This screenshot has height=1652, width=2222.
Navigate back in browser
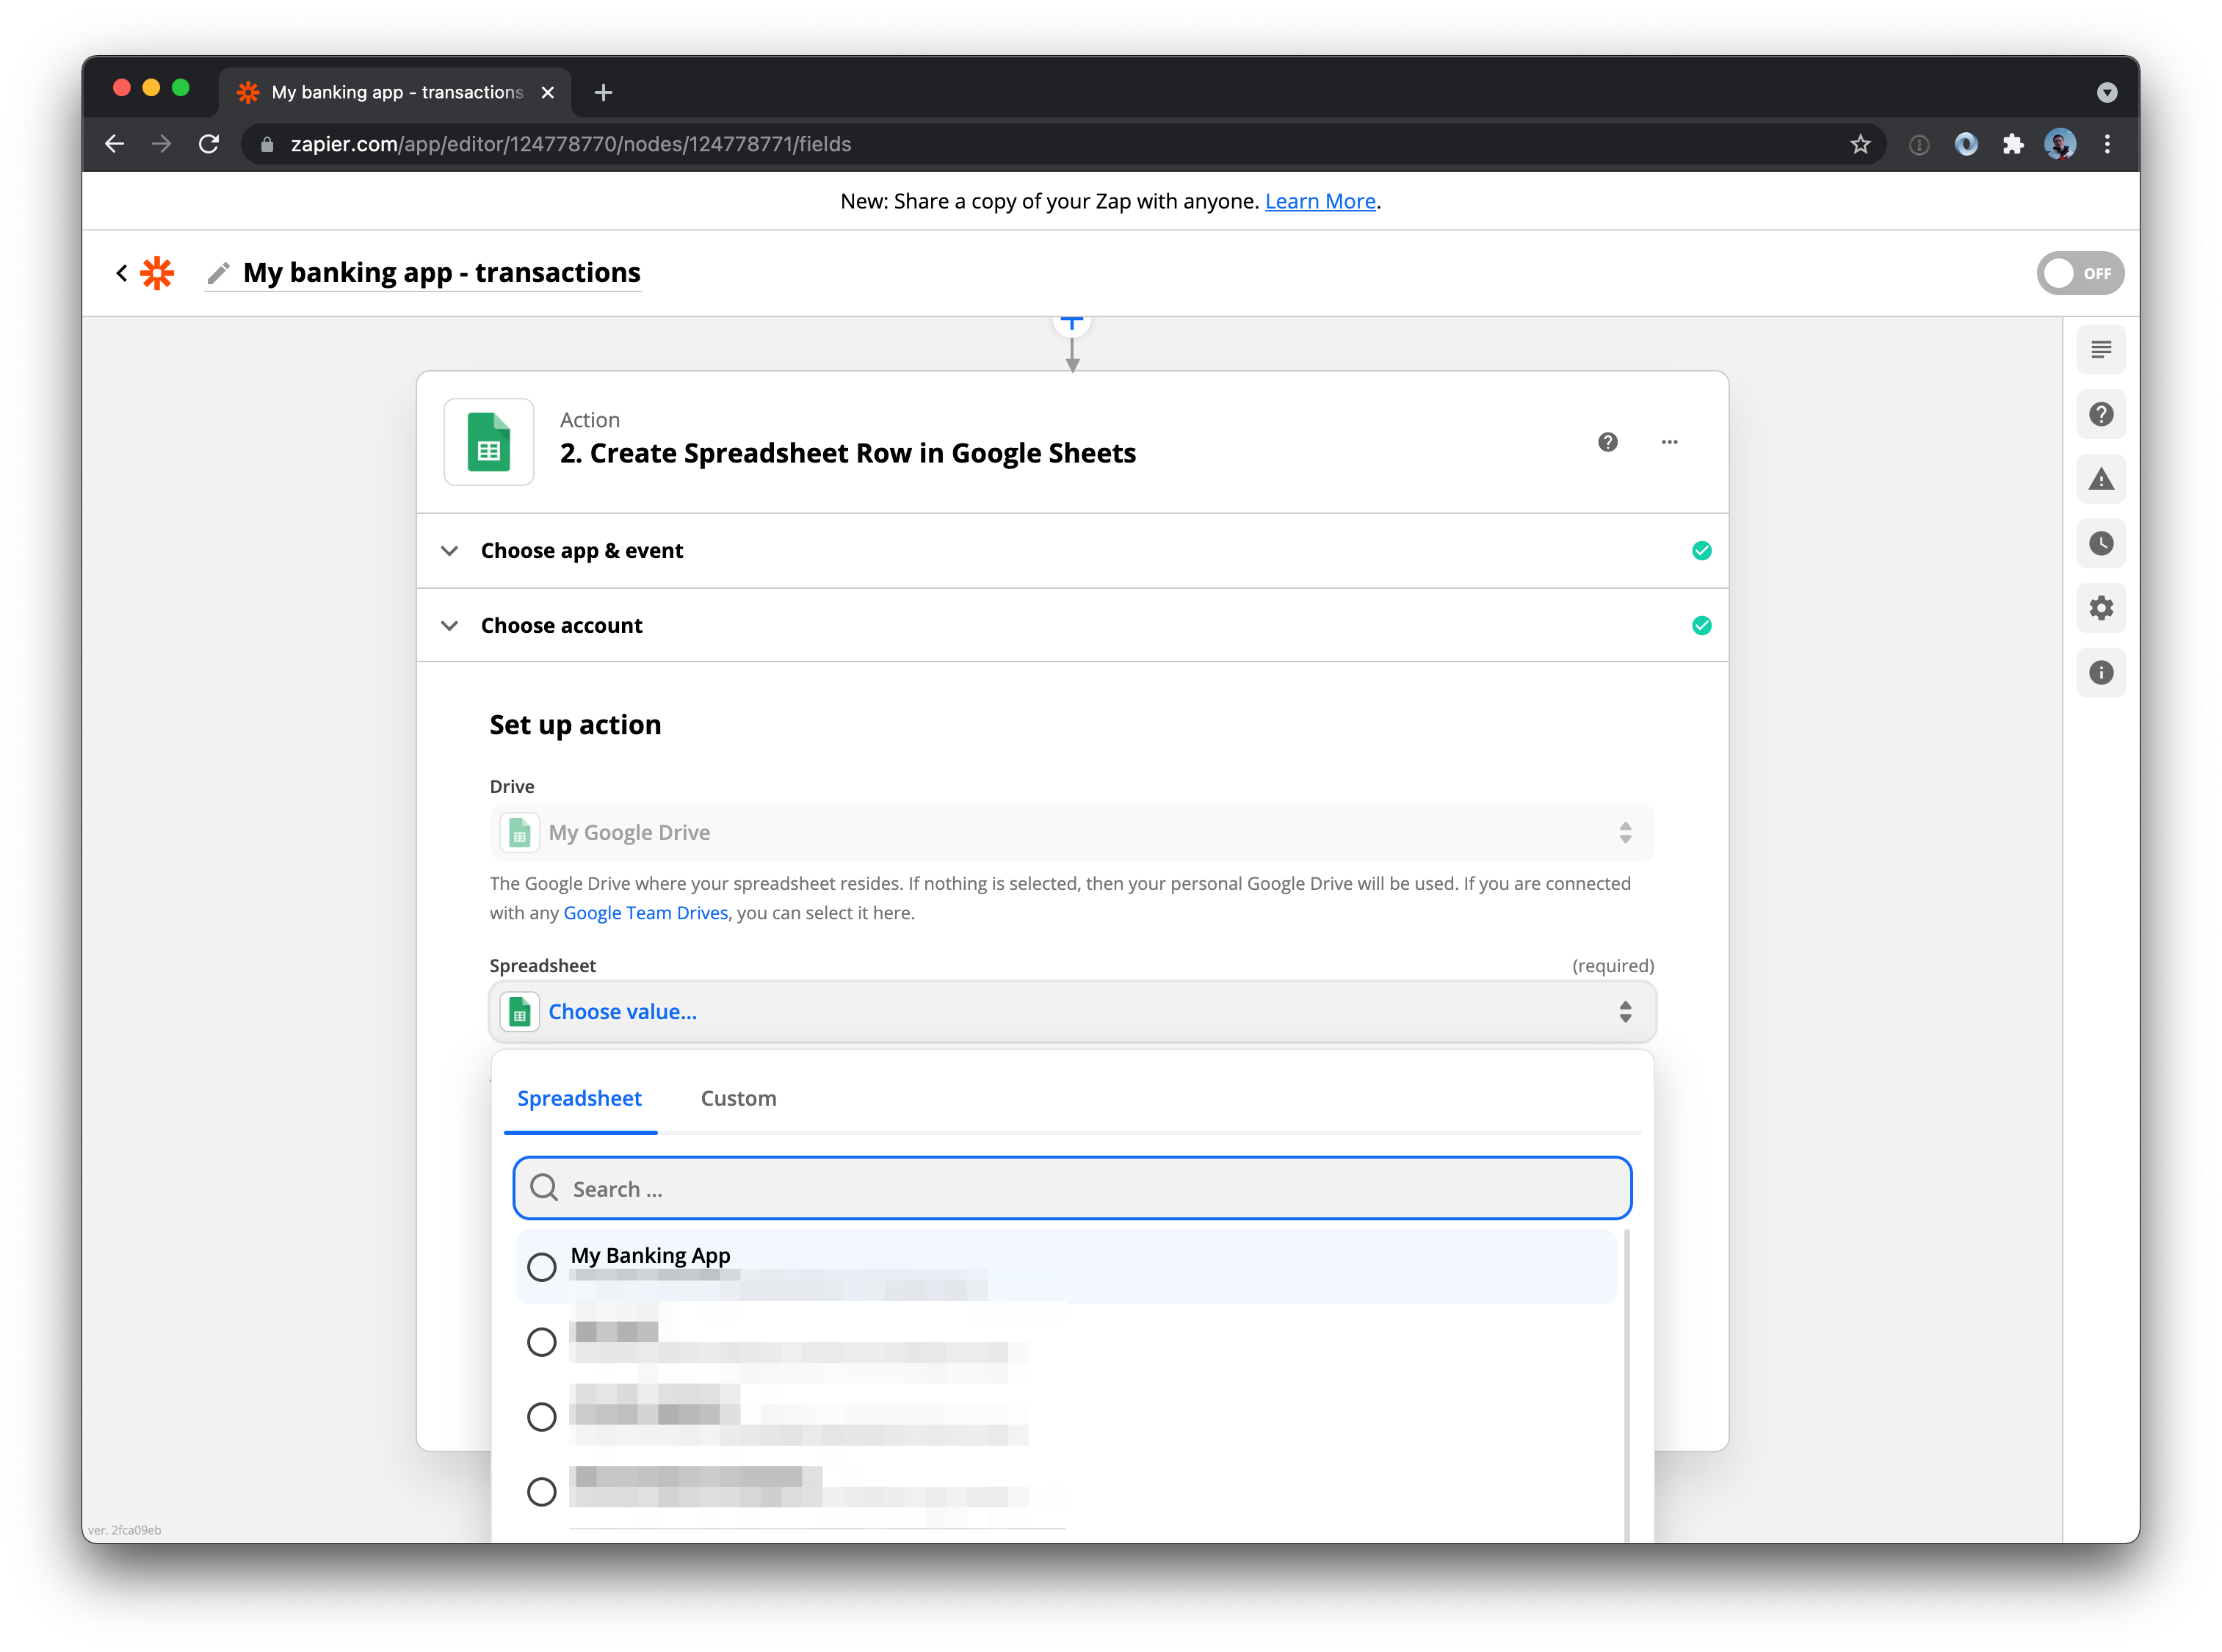point(115,144)
